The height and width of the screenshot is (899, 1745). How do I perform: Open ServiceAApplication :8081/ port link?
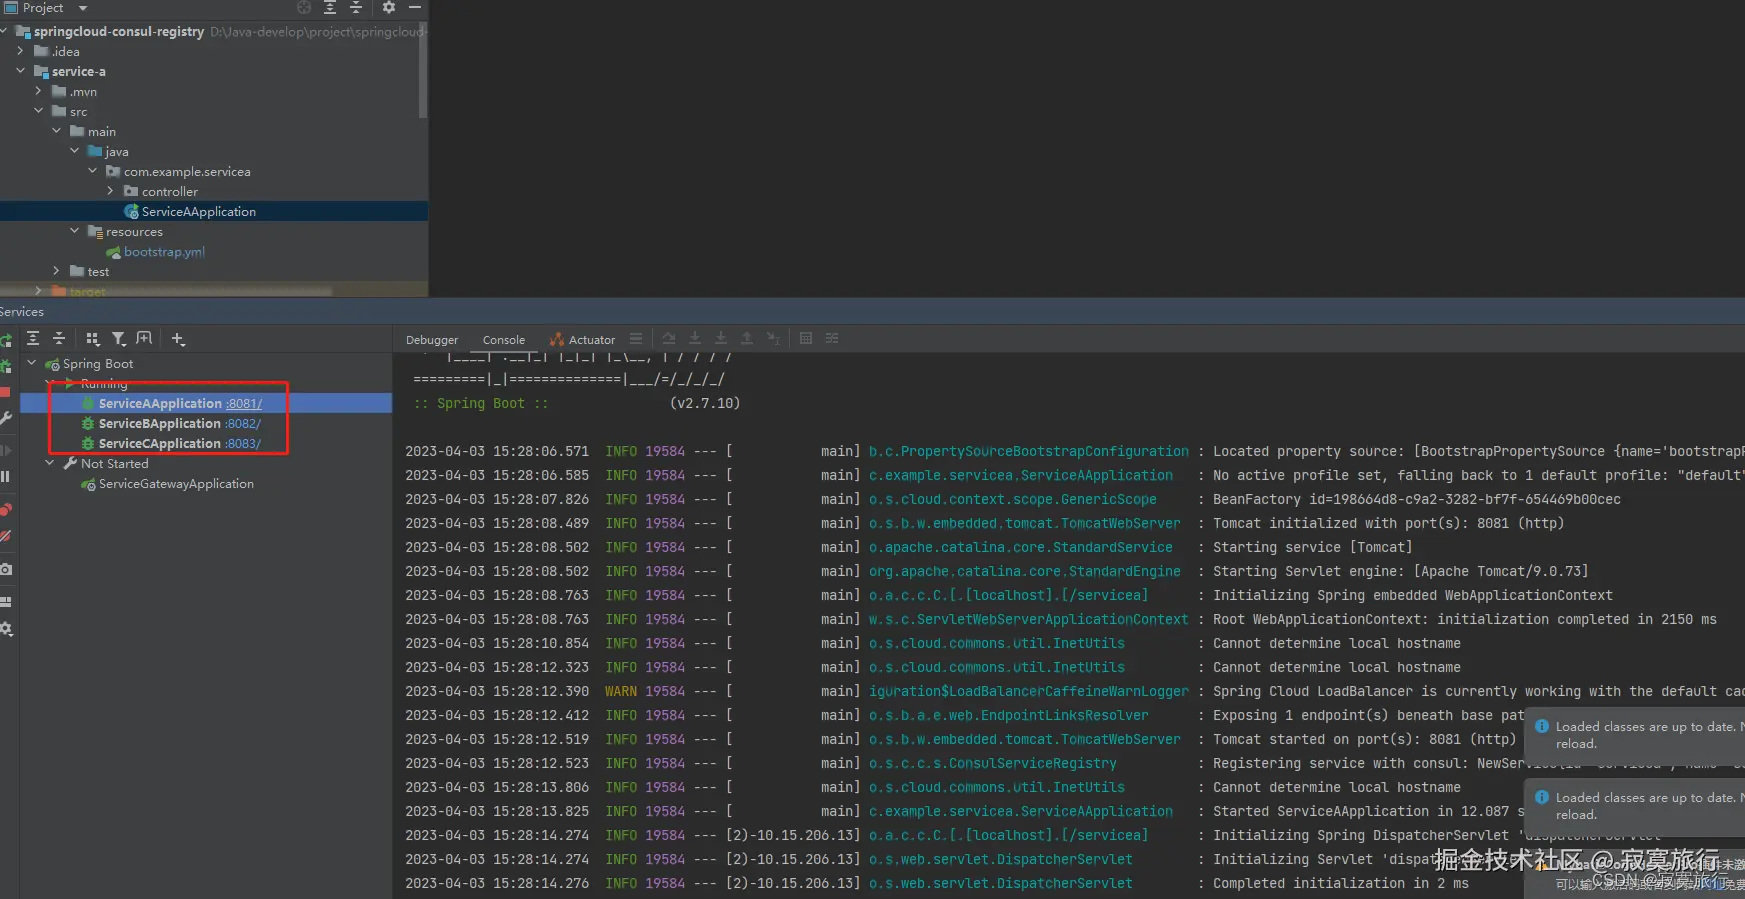click(244, 404)
